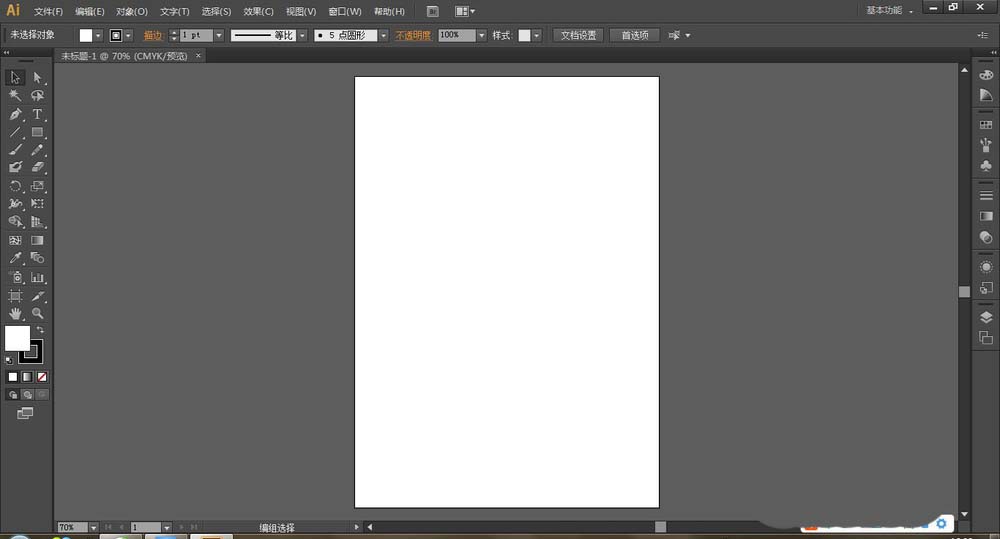This screenshot has width=1000, height=539.
Task: Open the variable width profile dropdown
Action: coord(302,36)
